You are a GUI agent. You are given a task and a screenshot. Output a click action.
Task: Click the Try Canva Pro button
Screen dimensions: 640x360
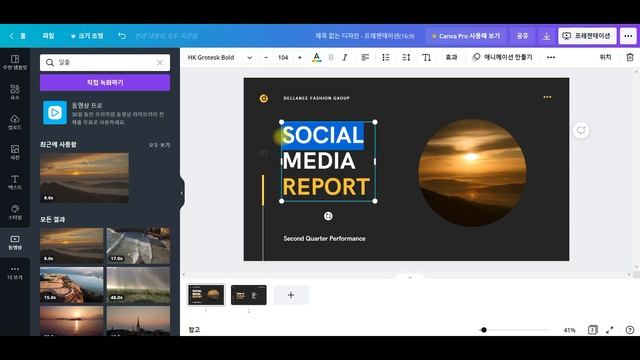[x=466, y=36]
